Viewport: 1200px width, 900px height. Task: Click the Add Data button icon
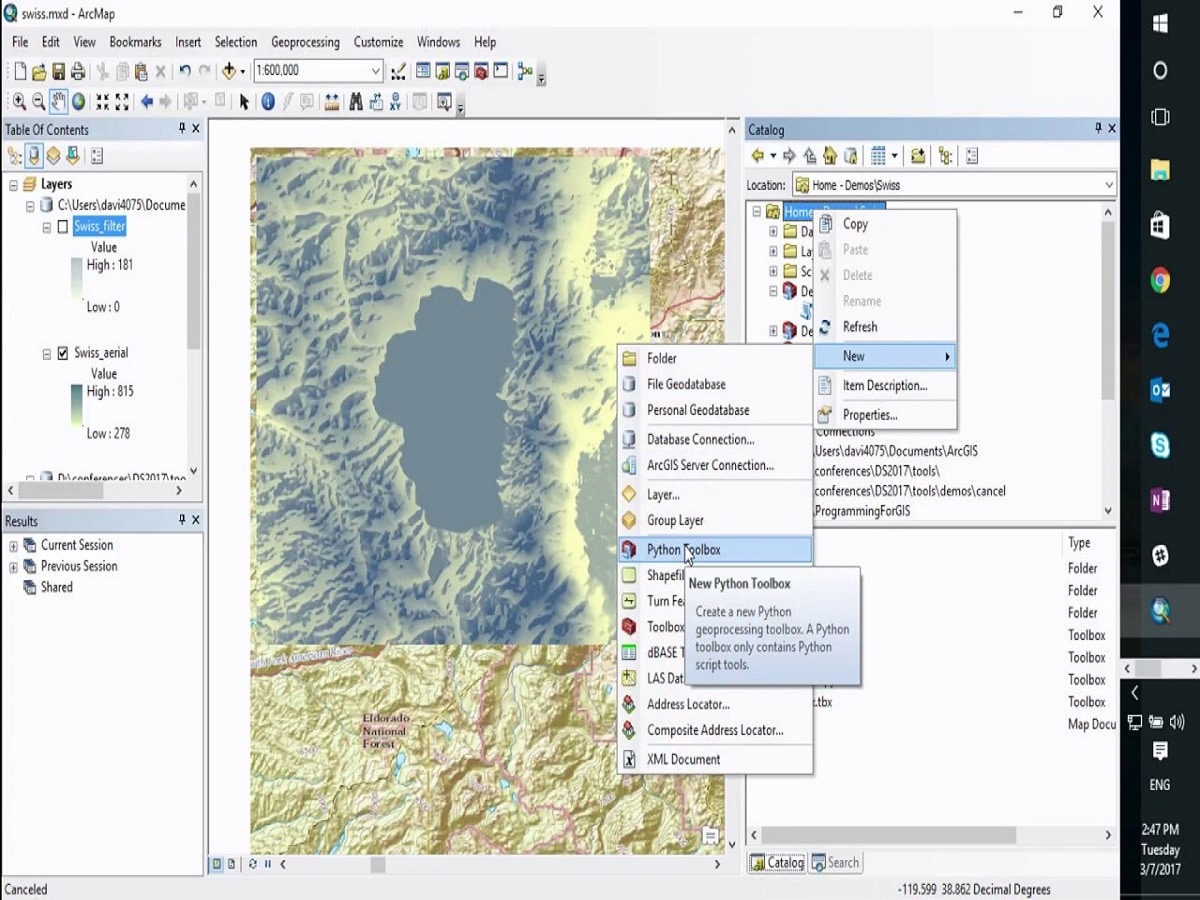(x=229, y=71)
